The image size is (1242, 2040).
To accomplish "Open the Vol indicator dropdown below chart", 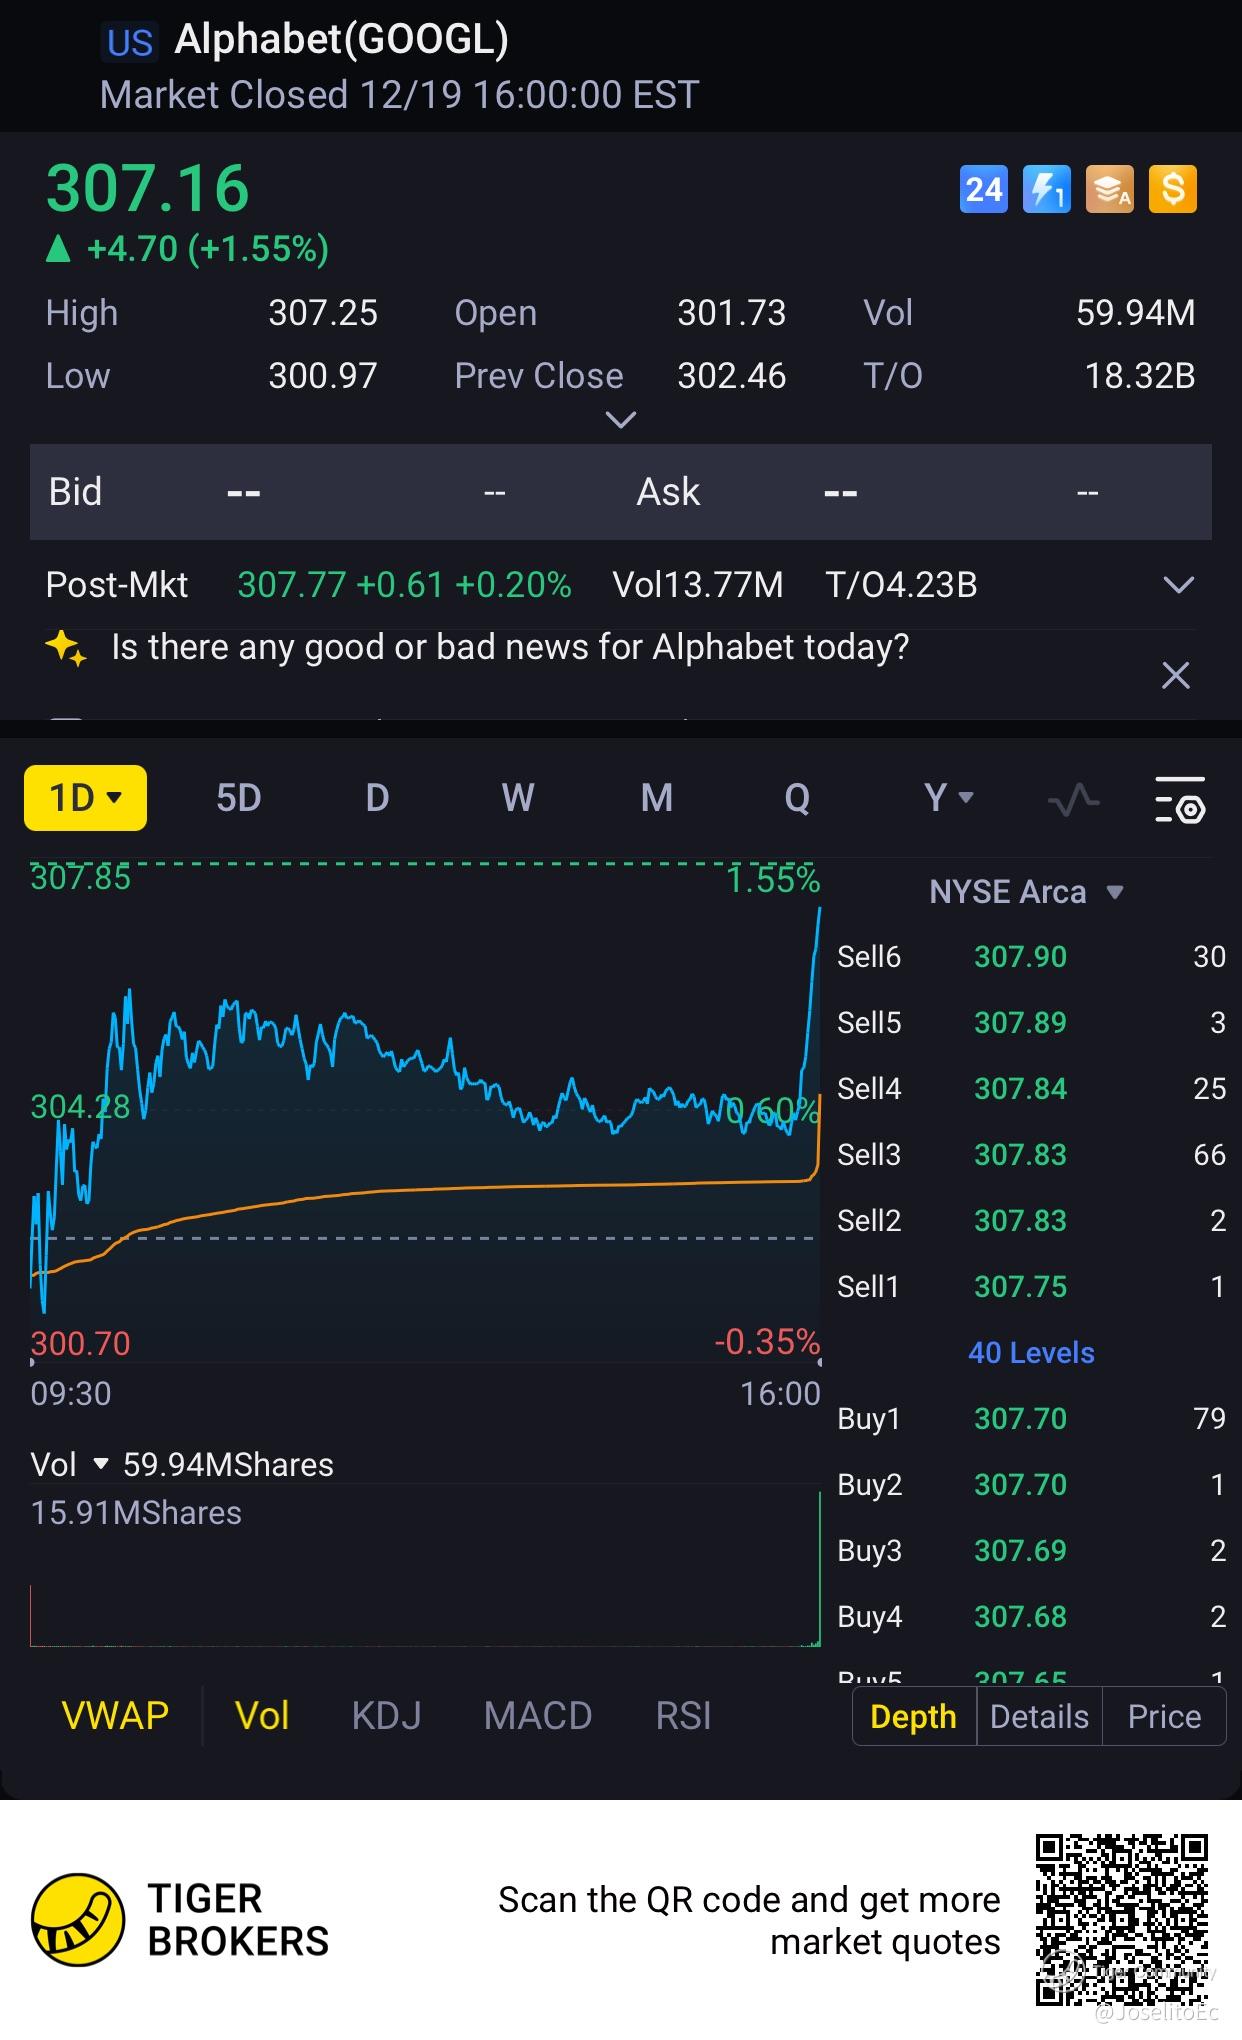I will coord(68,1465).
